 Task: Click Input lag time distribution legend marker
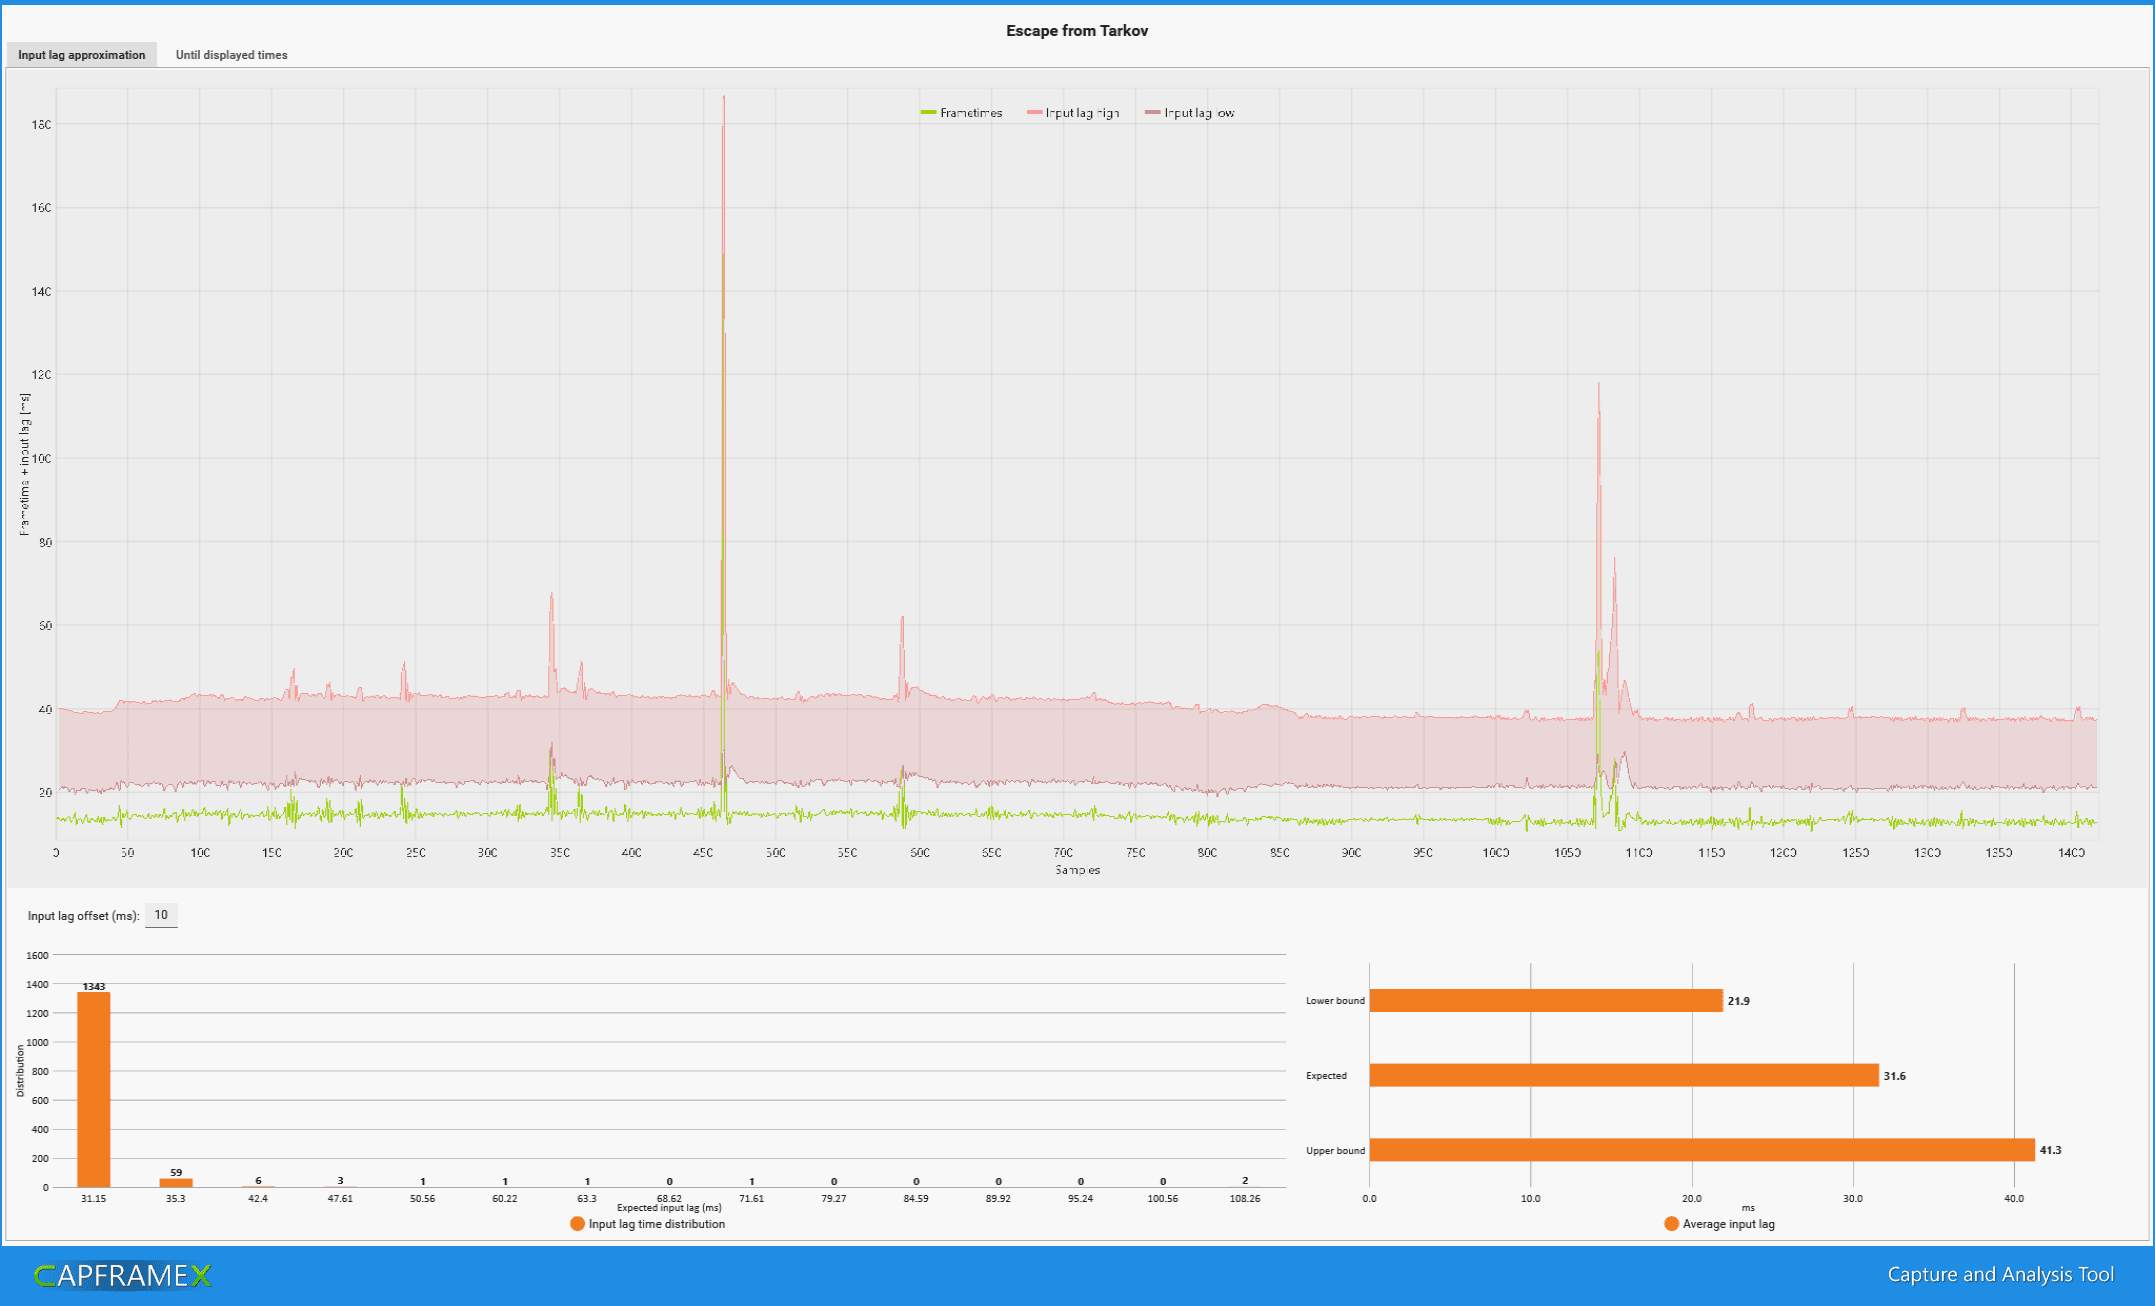click(x=577, y=1224)
